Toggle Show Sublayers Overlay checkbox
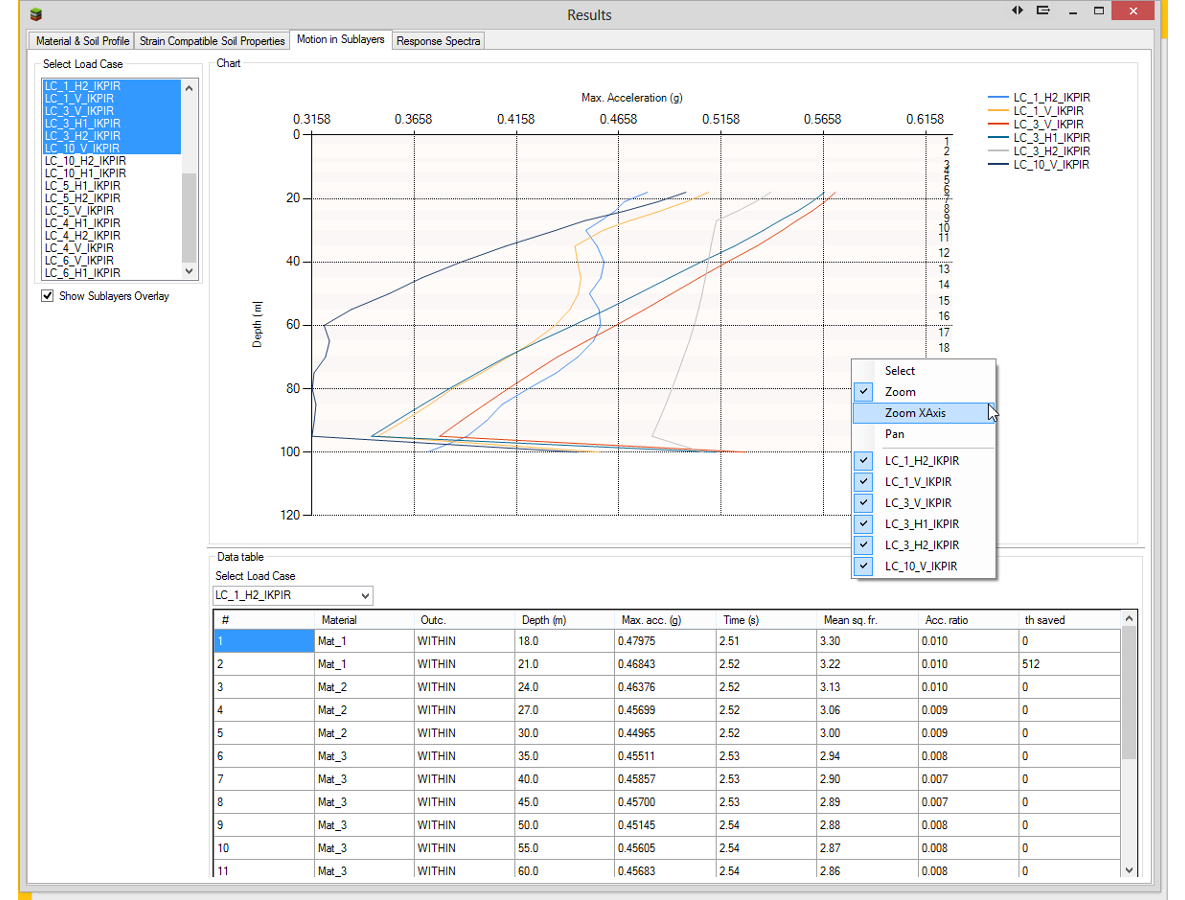This screenshot has height=900, width=1185. click(47, 296)
